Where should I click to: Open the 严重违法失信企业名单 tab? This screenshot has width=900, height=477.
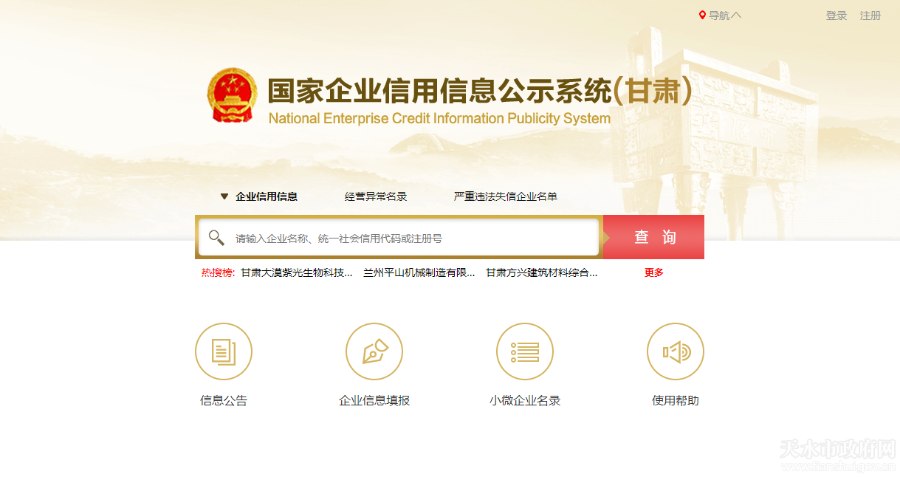[x=505, y=197]
